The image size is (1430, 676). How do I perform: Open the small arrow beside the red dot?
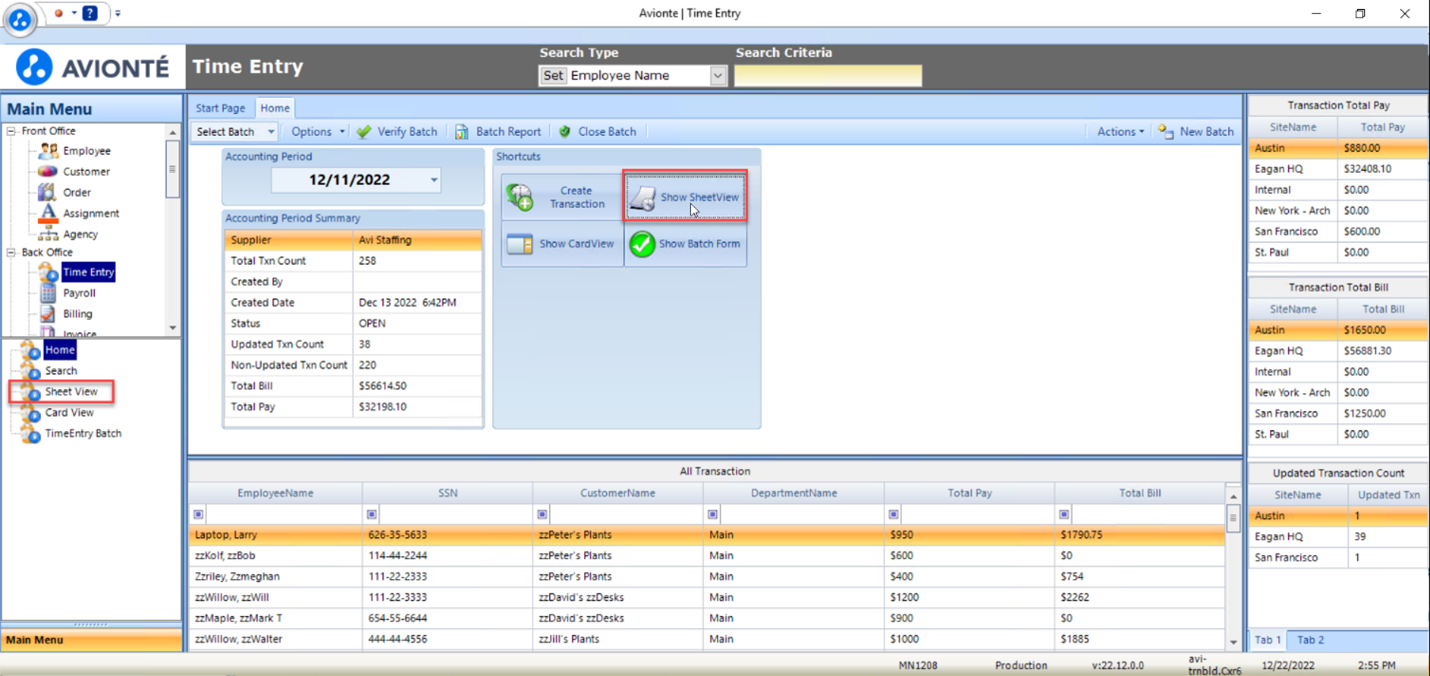click(74, 14)
